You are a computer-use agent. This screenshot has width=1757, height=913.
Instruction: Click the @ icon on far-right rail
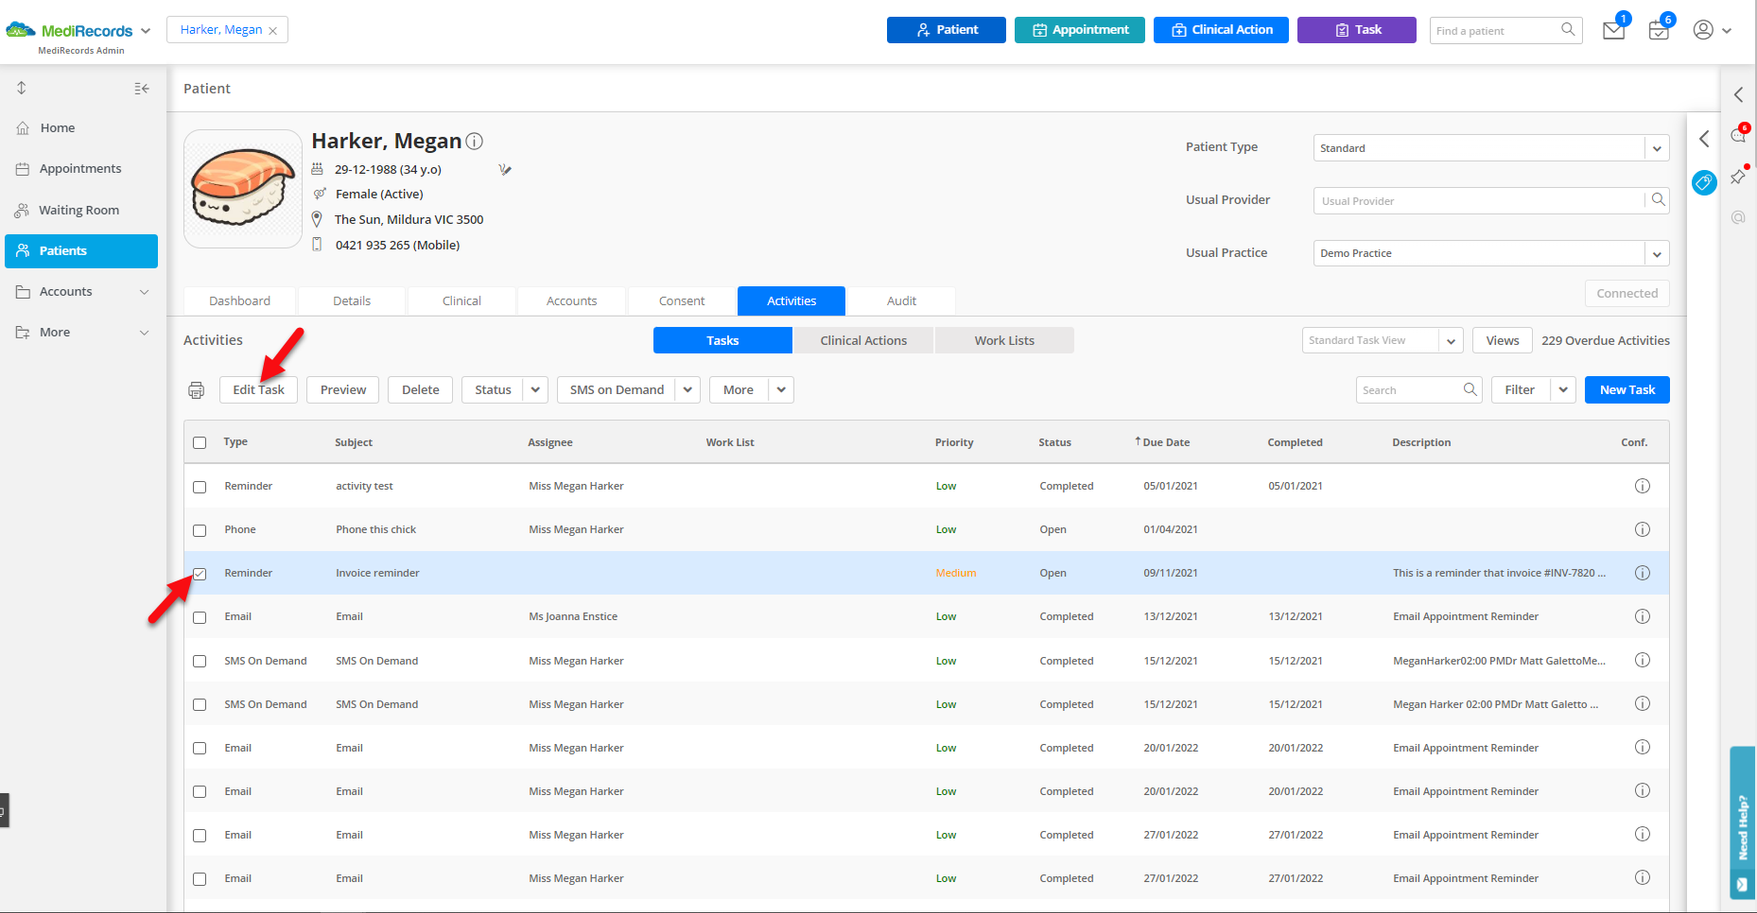tap(1739, 217)
